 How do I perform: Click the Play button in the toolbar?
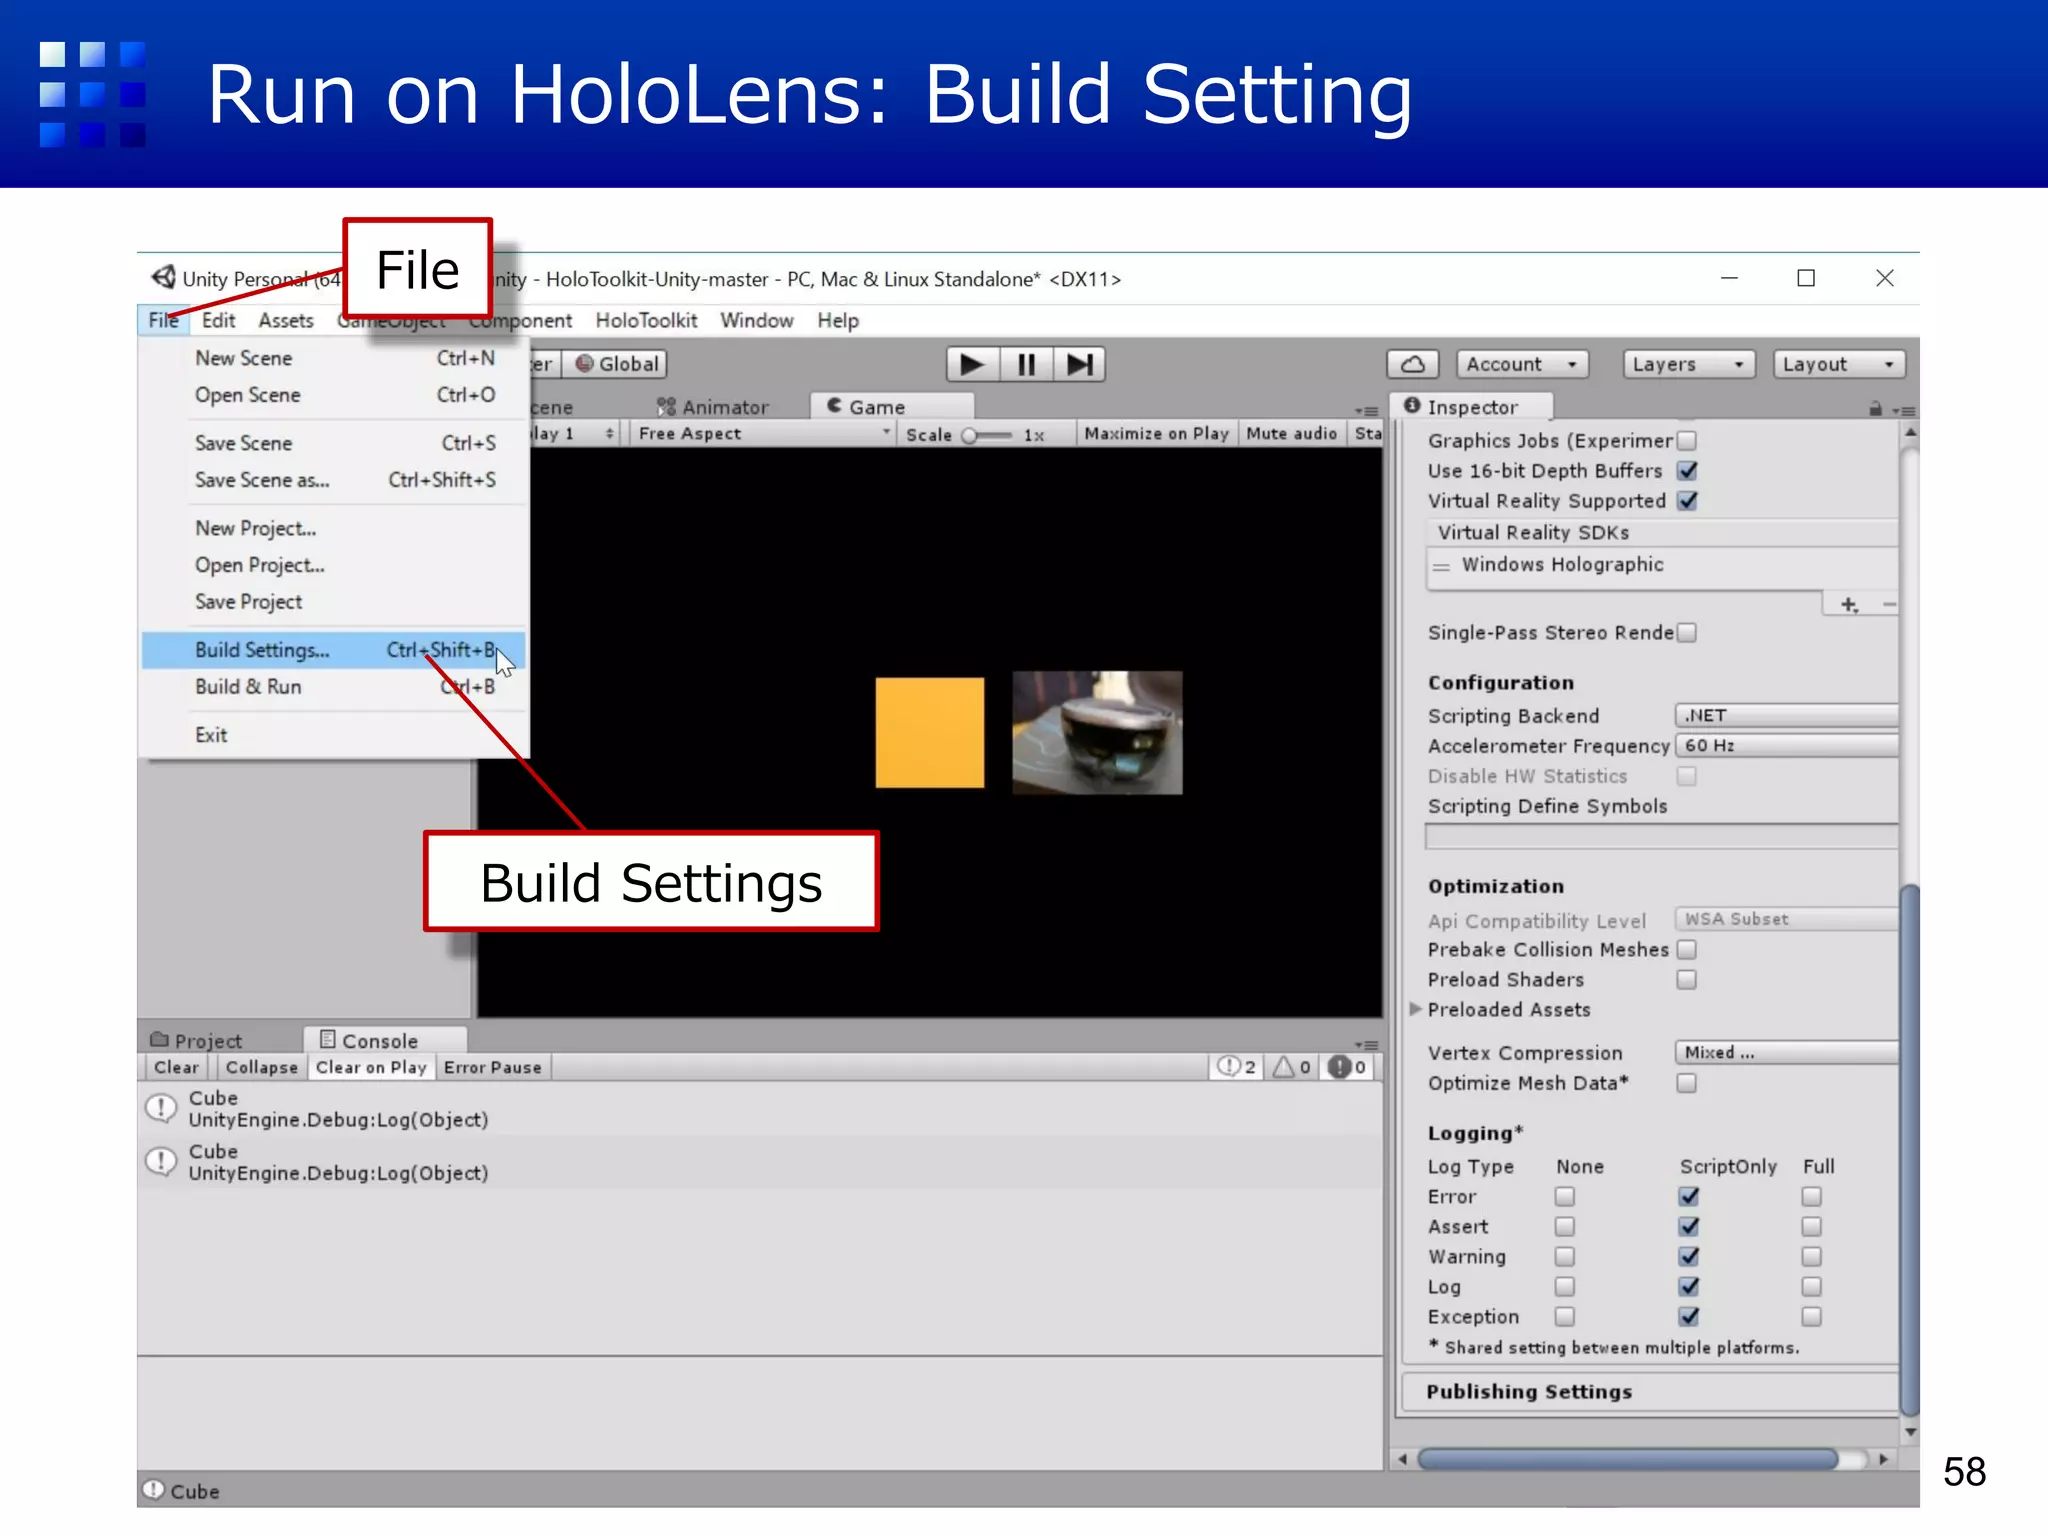tap(972, 364)
